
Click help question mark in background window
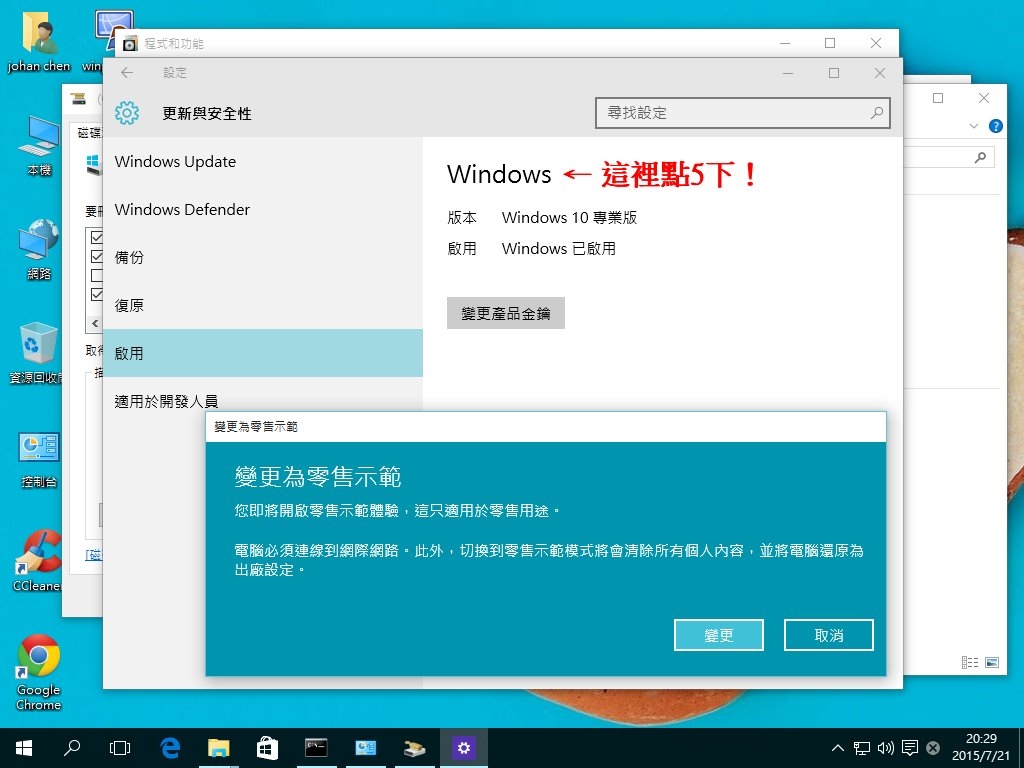point(995,126)
